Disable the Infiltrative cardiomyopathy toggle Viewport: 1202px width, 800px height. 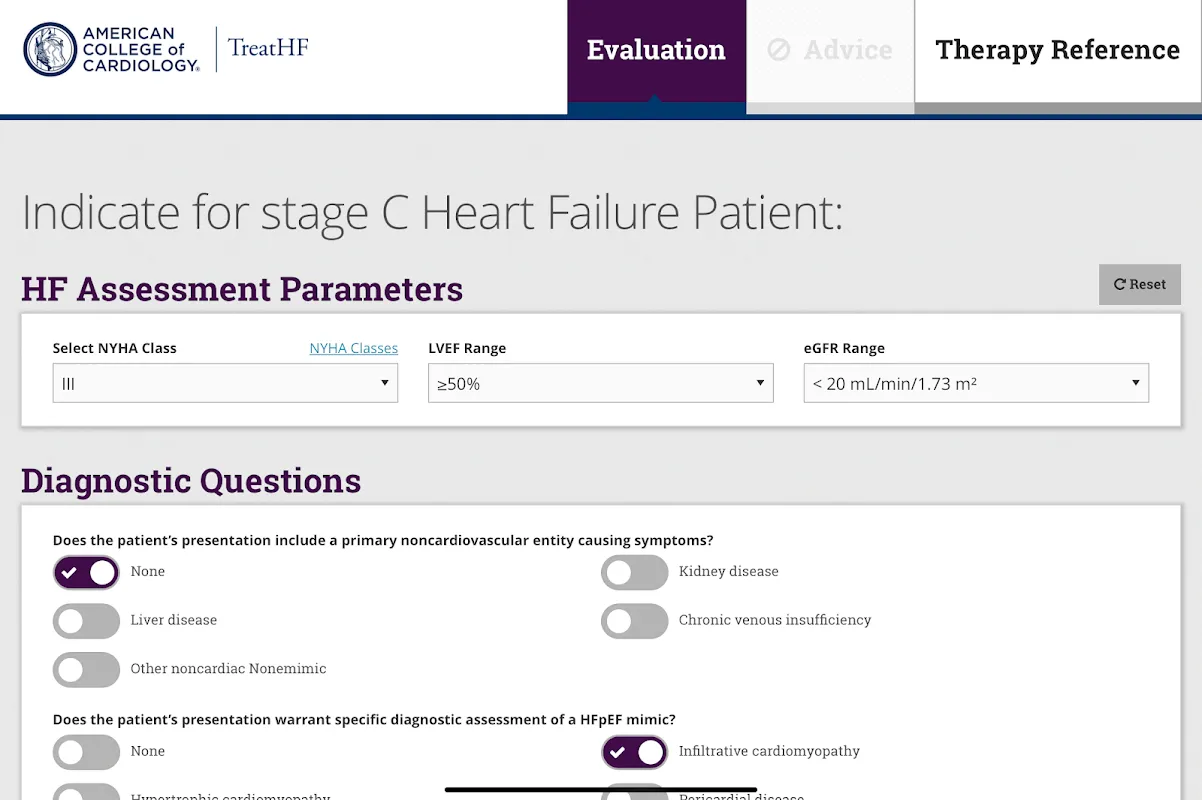pyautogui.click(x=634, y=752)
